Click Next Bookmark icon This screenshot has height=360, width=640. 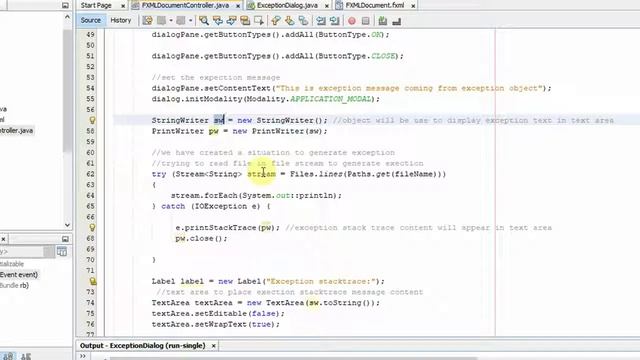click(289, 20)
